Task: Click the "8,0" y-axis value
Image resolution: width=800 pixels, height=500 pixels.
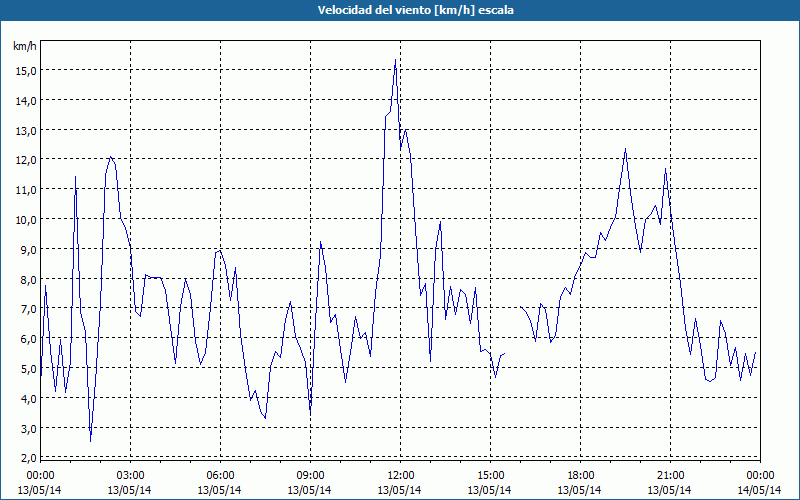Action: tap(28, 280)
